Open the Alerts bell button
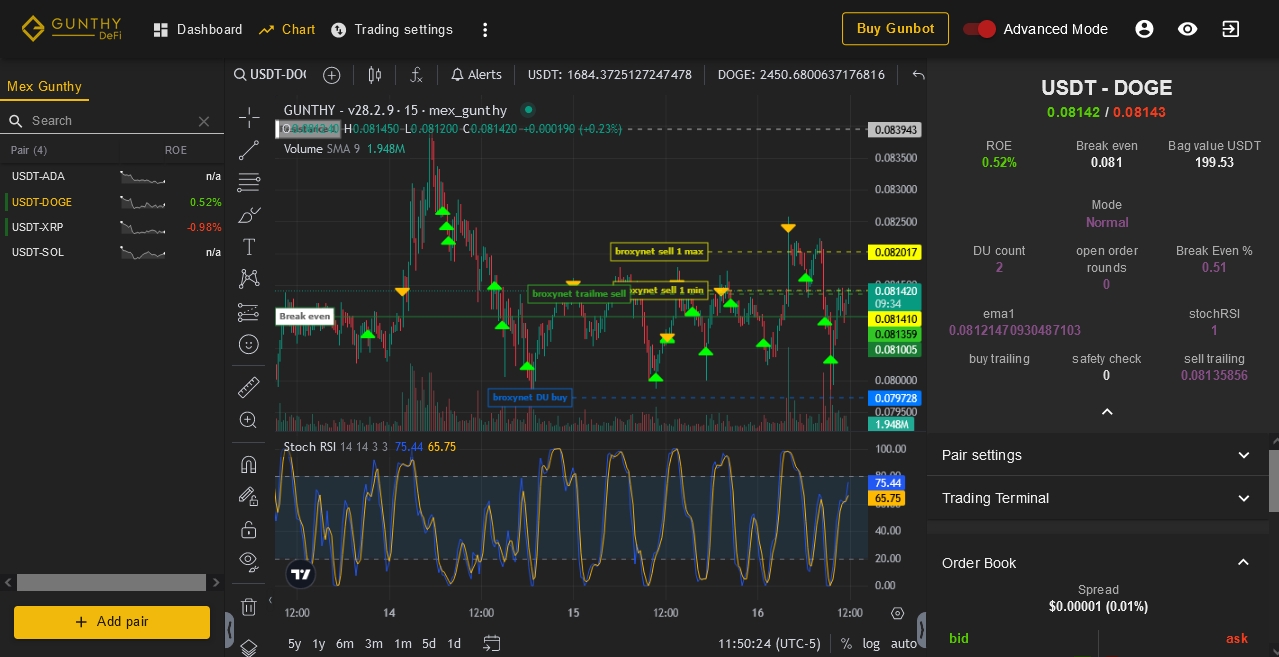 476,75
